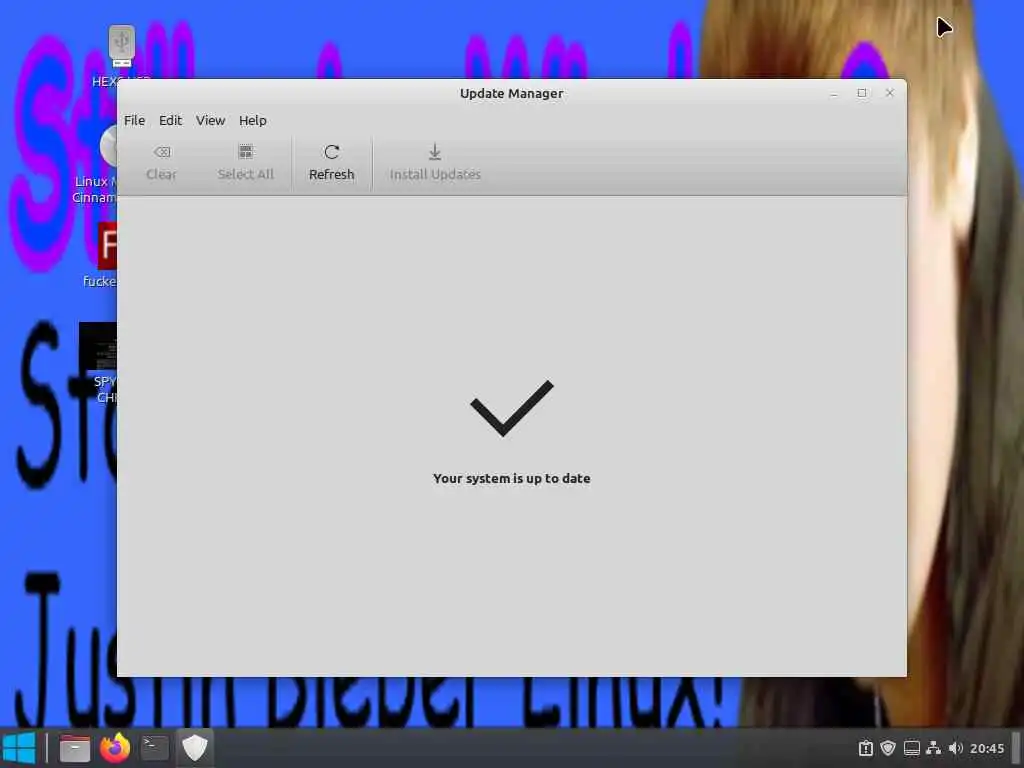The width and height of the screenshot is (1024, 768).
Task: Click the Update Manager shield taskbar entry
Action: (x=195, y=748)
